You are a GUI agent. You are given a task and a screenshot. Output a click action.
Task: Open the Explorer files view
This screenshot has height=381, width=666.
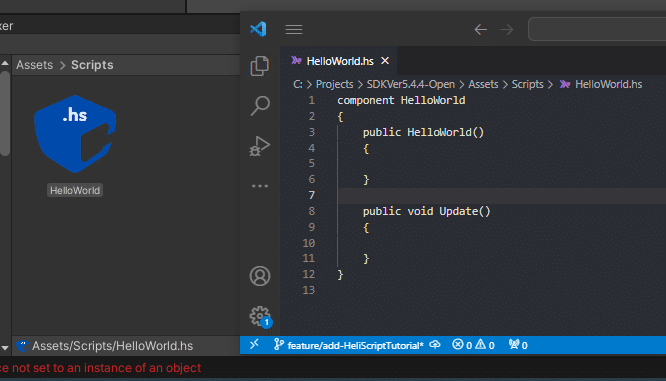coord(260,66)
